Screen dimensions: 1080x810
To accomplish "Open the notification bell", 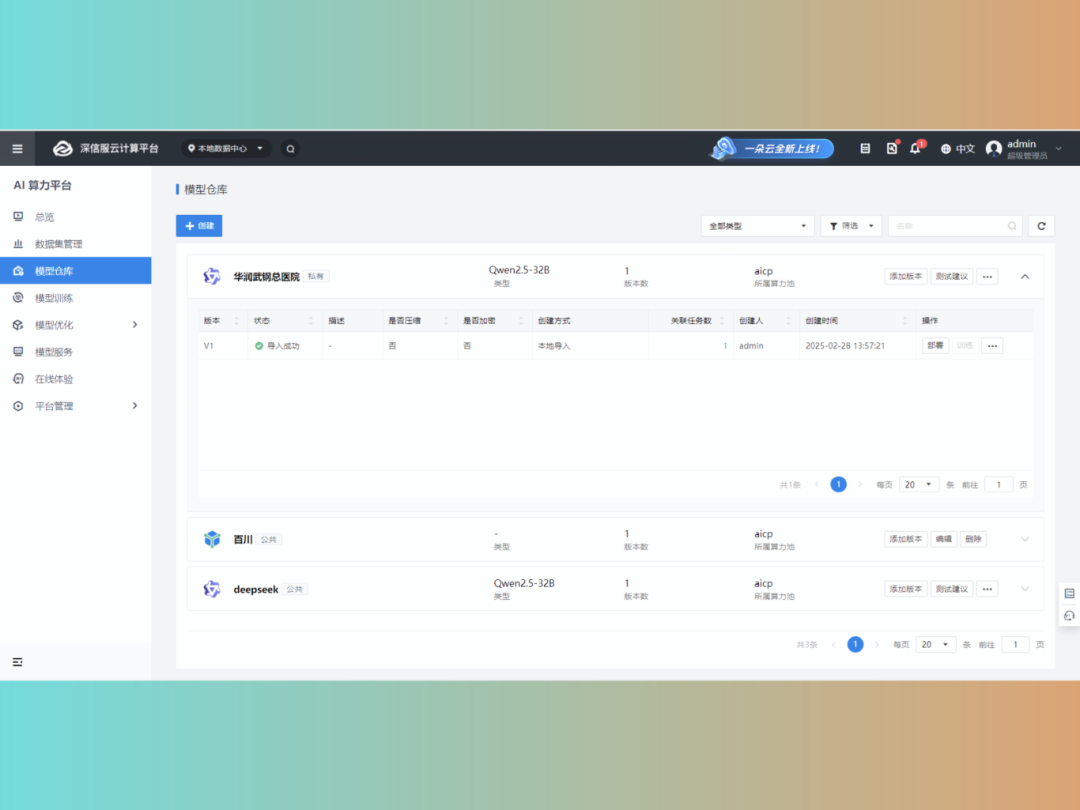I will [915, 148].
